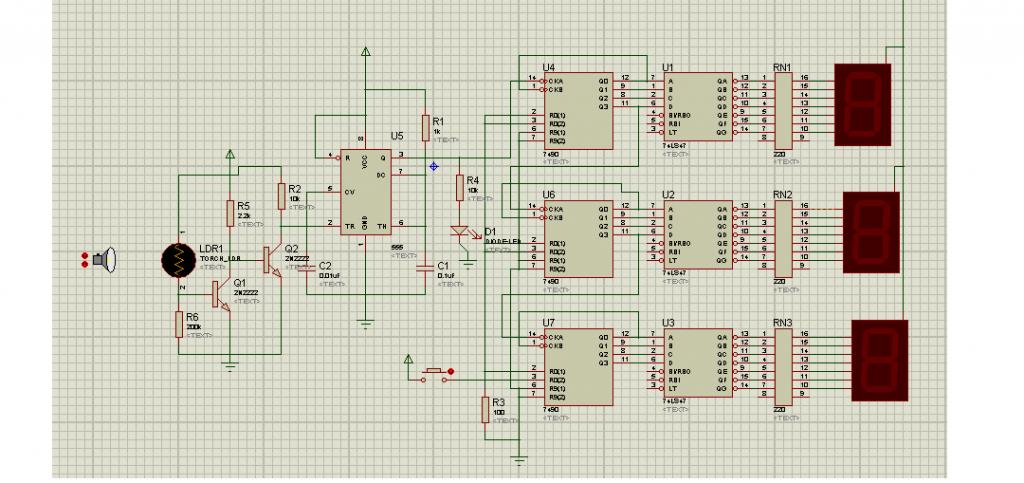Select the LDR1 torch sensor component

[x=178, y=260]
